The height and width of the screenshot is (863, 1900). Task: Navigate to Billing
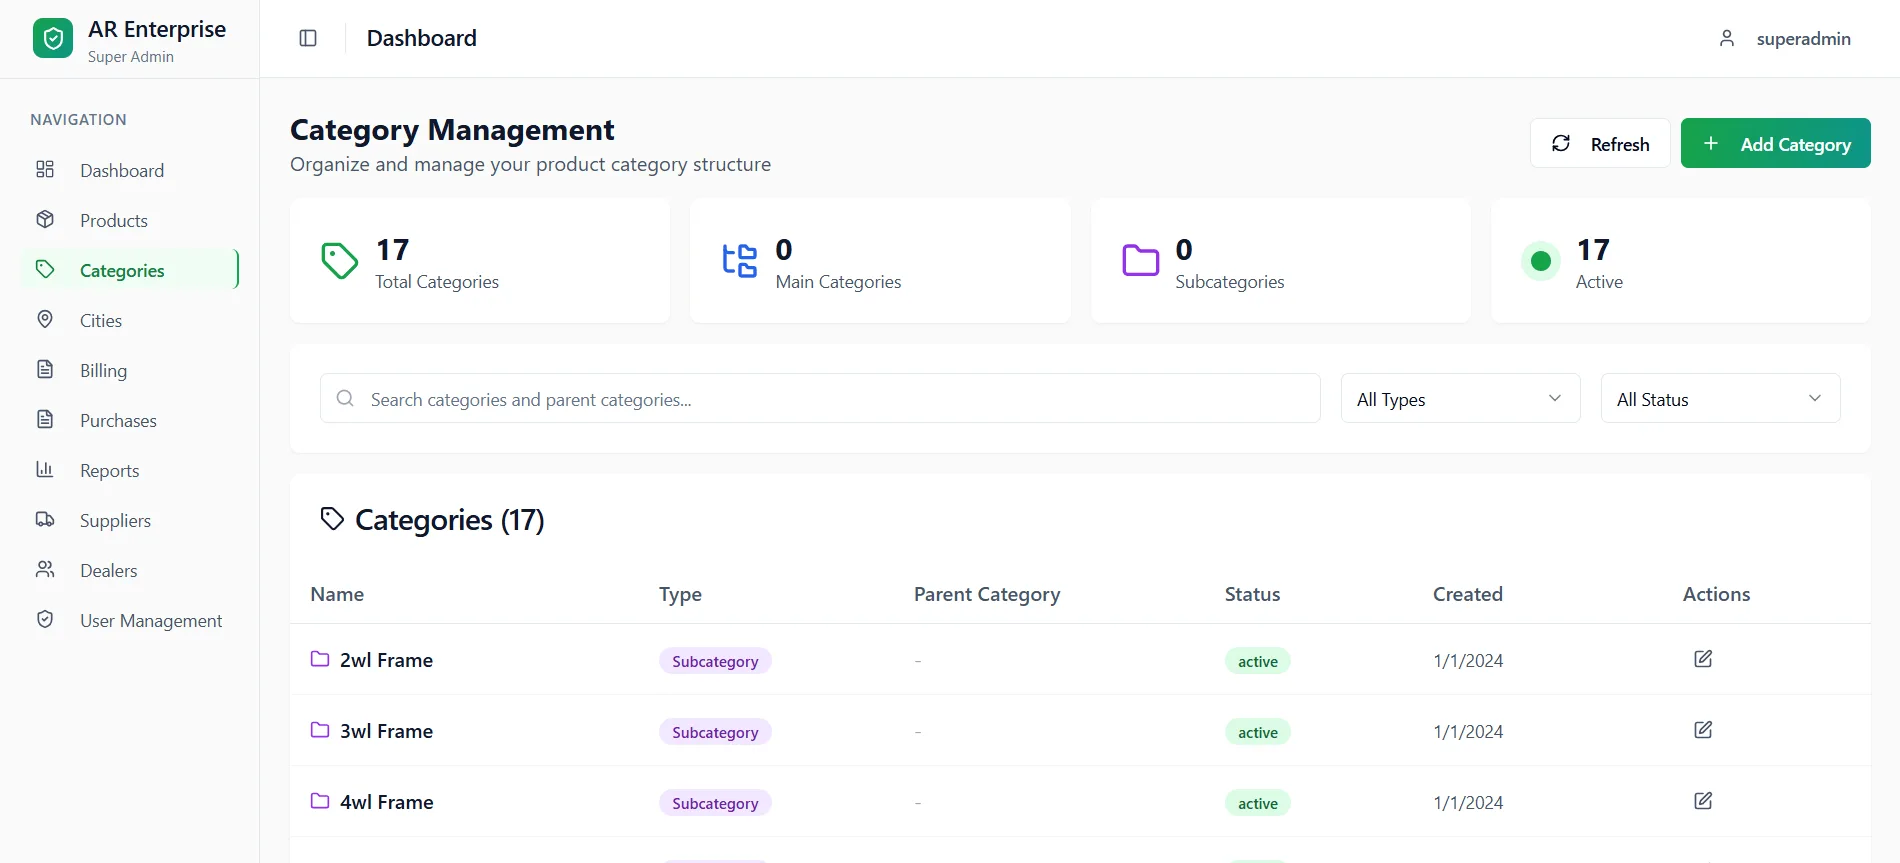pos(130,370)
